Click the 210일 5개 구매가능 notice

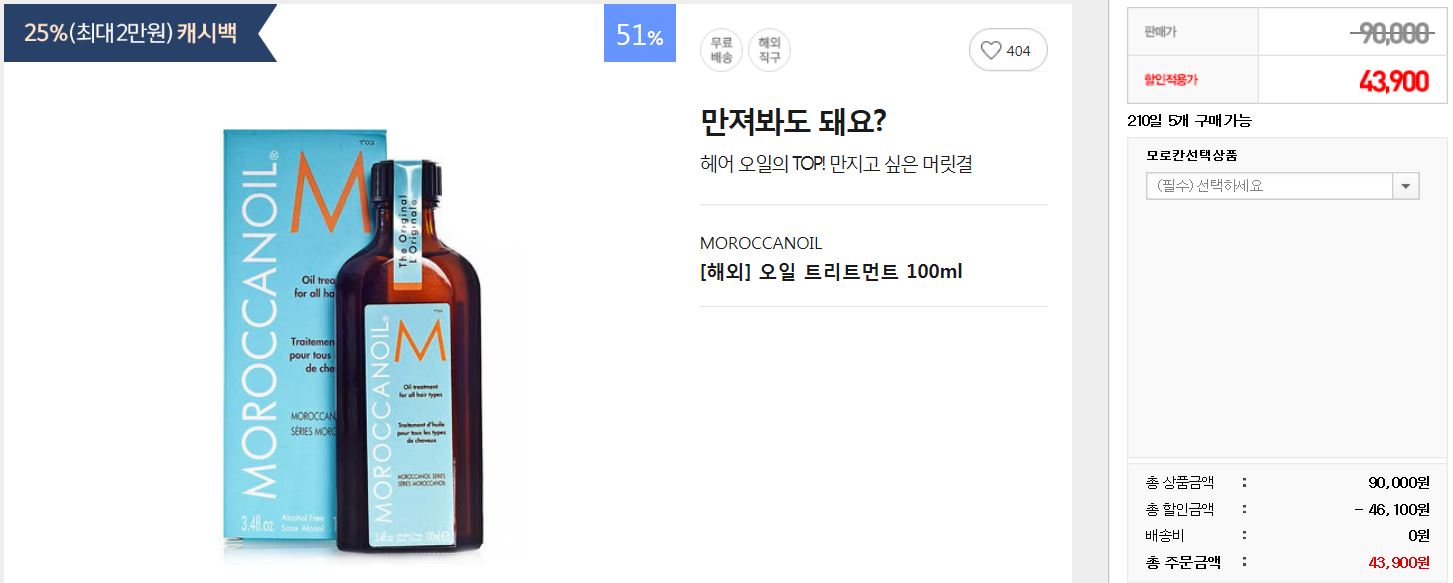1189,121
